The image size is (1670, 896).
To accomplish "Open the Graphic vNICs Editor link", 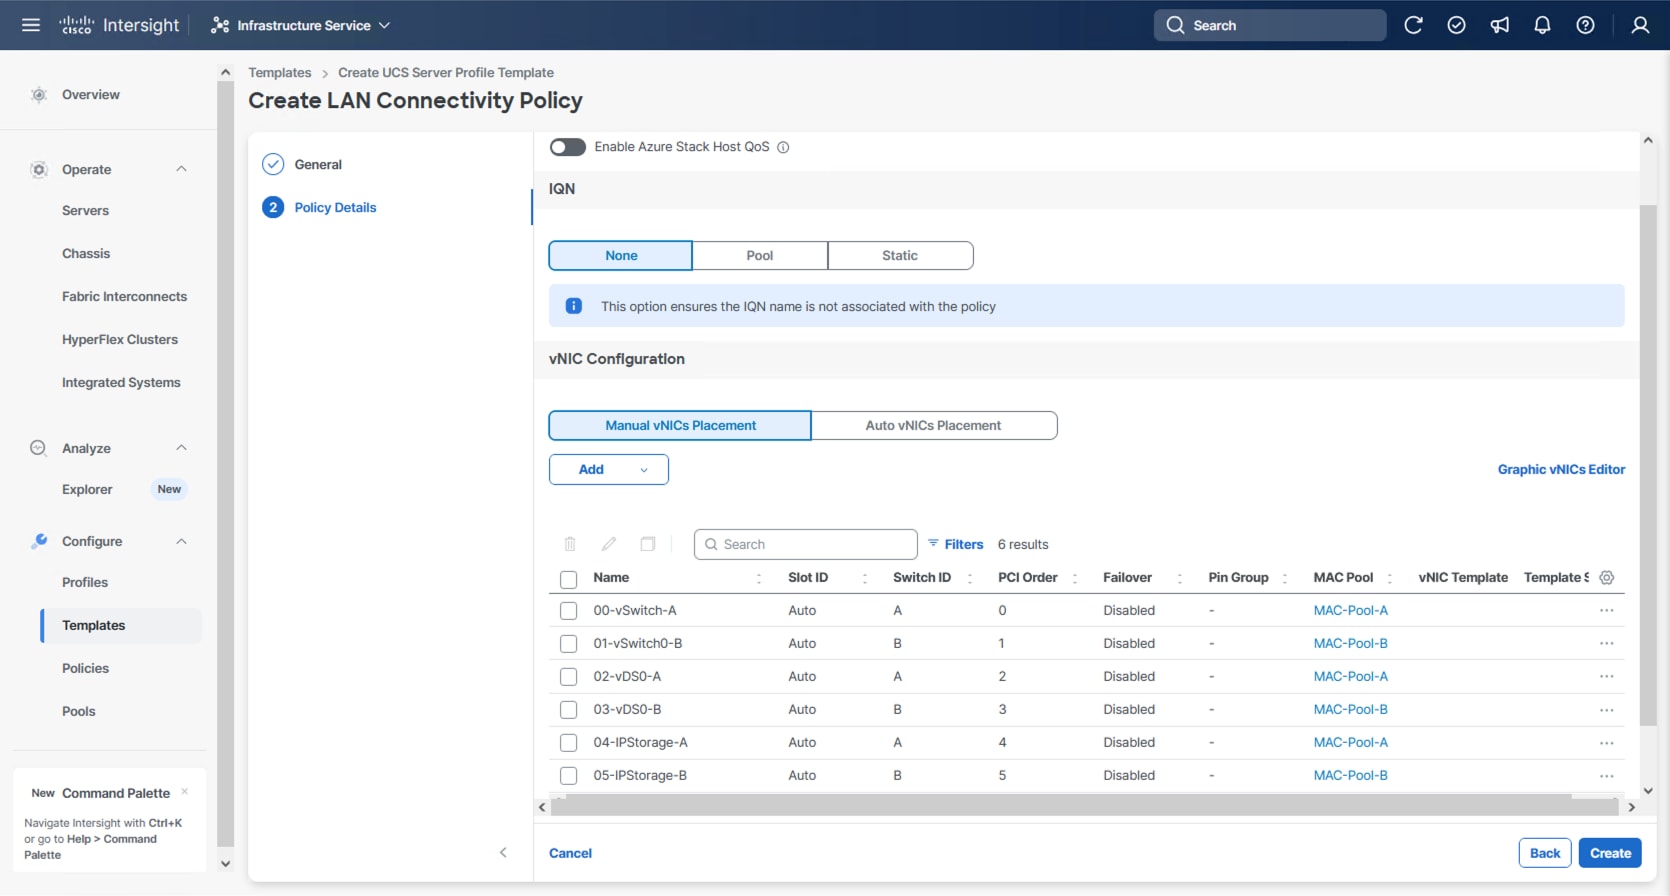I will point(1560,470).
